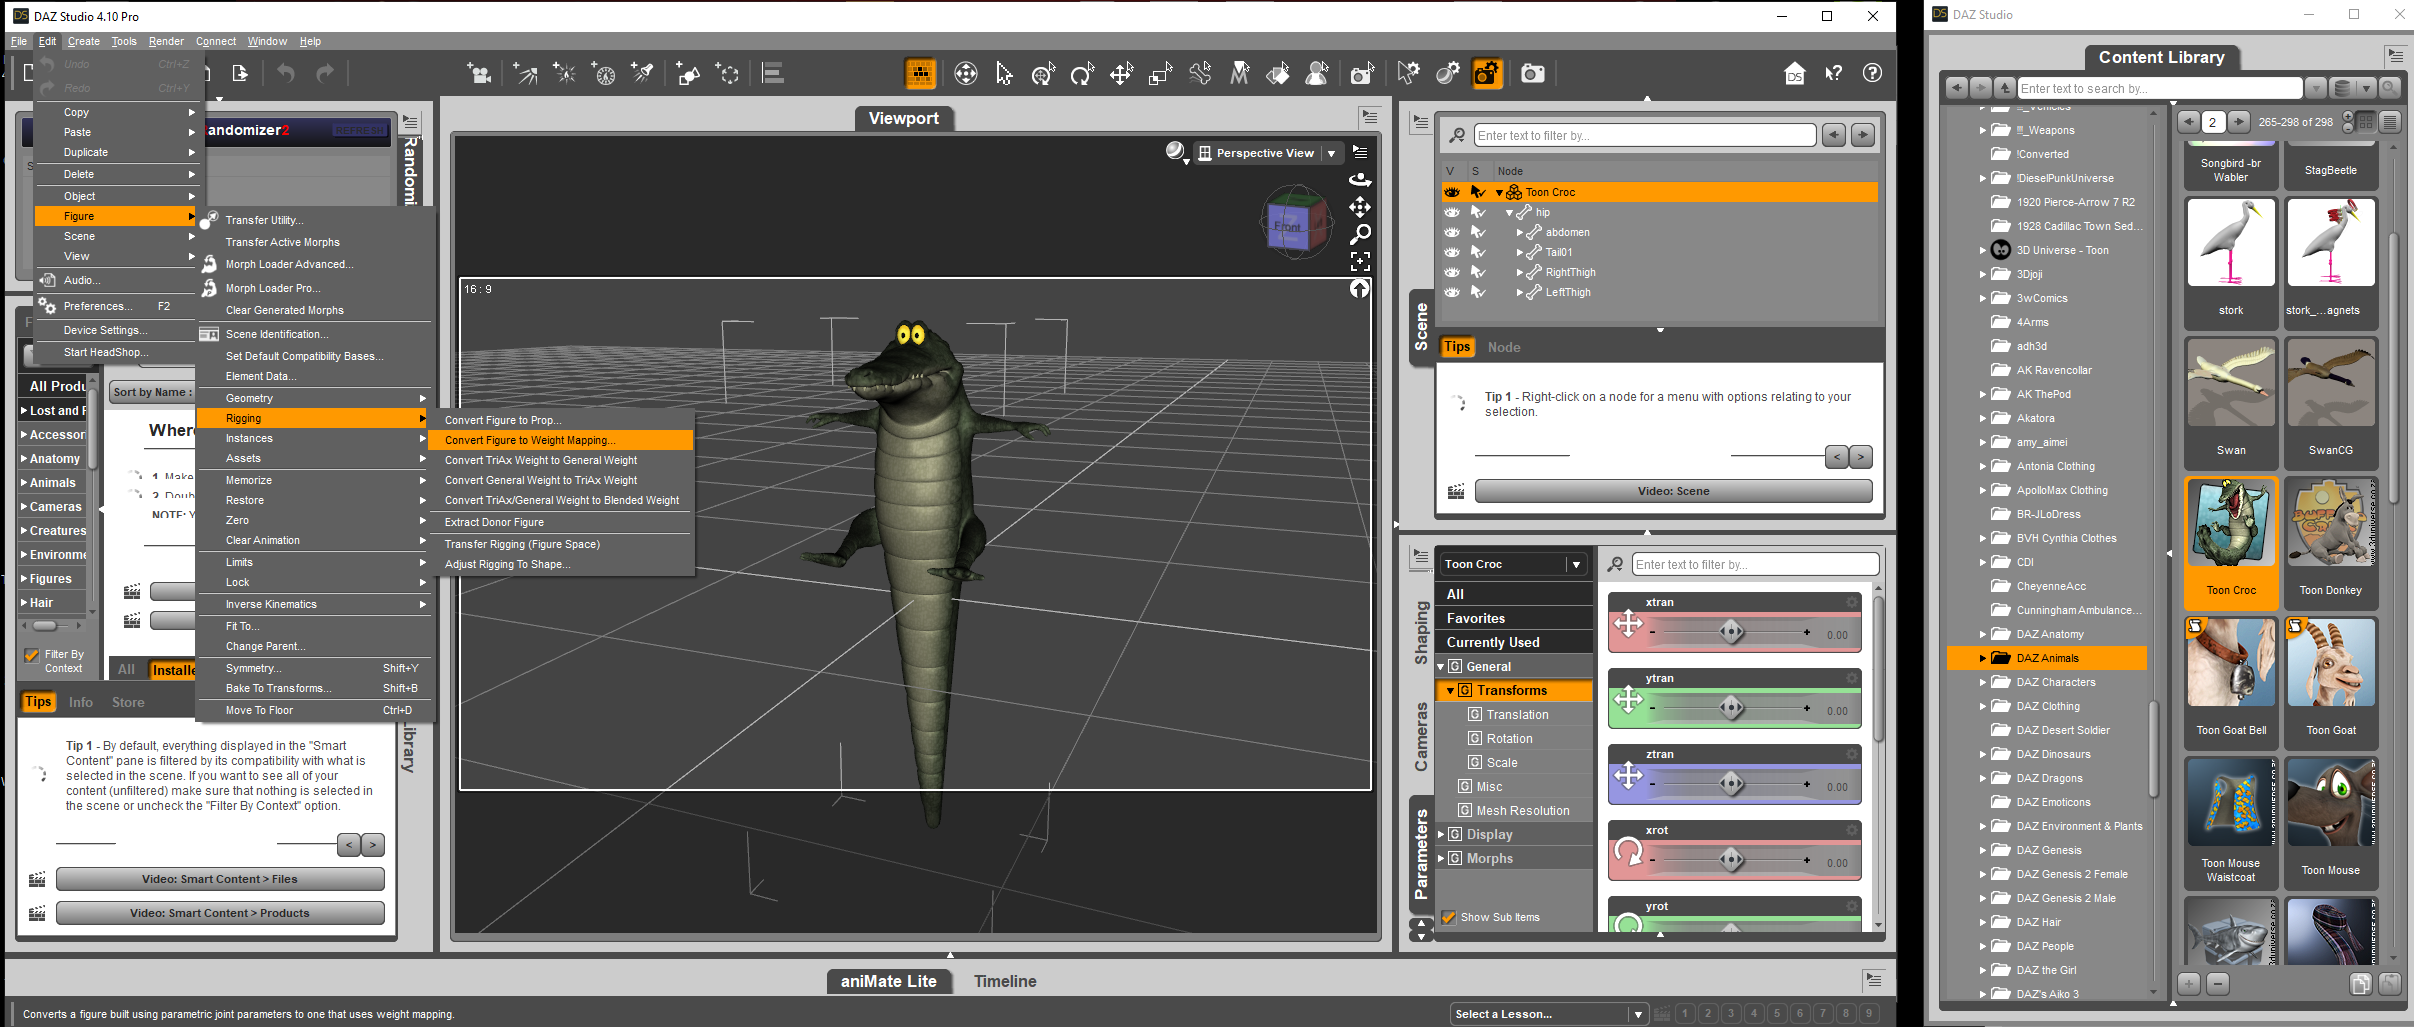
Task: Toggle selectability arrow for Toon Croc node
Action: point(1478,192)
